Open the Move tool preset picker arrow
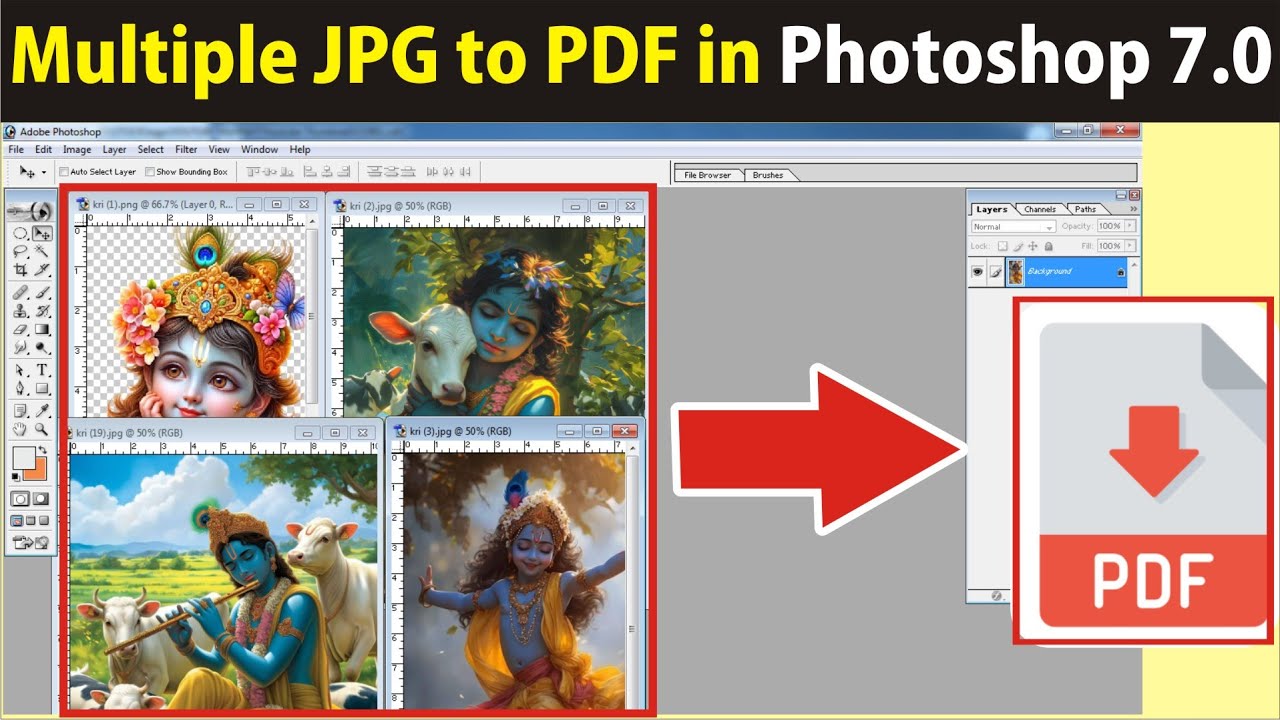Viewport: 1280px width, 720px height. 44,172
